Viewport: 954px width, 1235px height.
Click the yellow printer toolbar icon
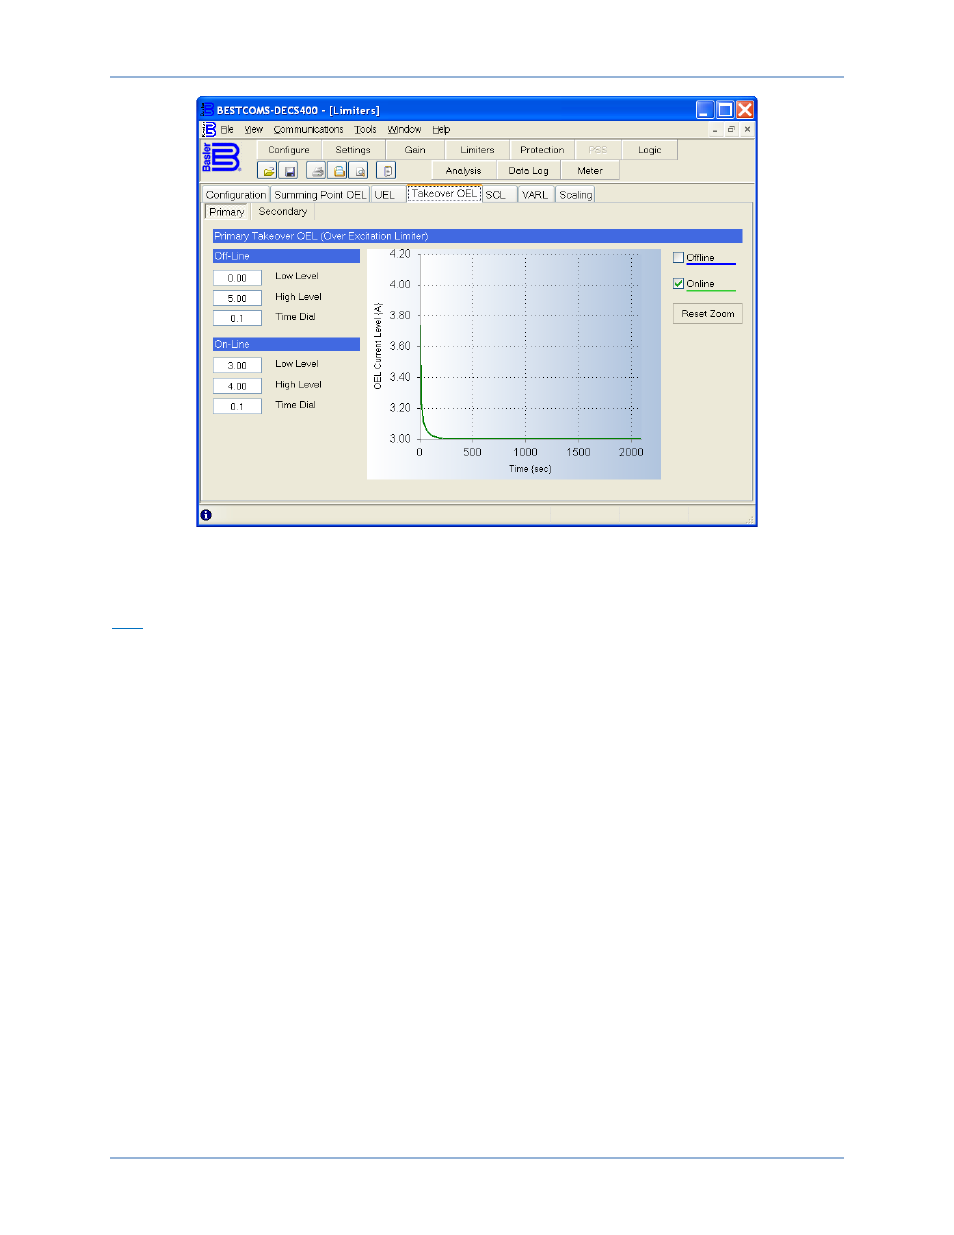pos(338,171)
